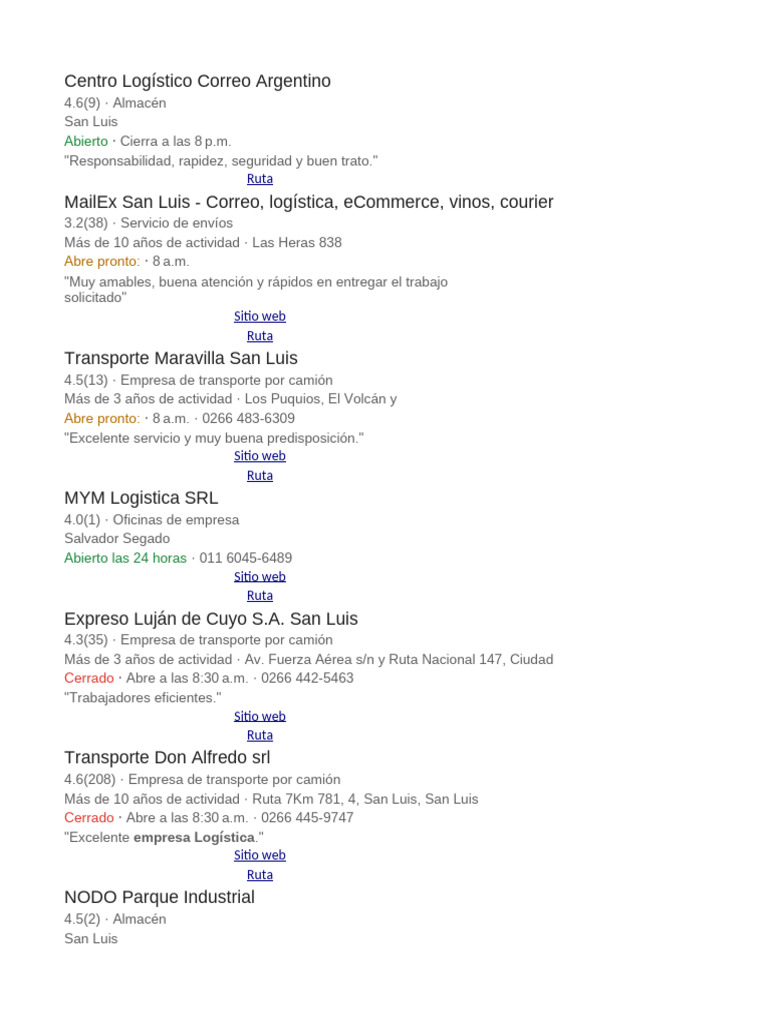Open MailEx San Luis listing title
This screenshot has width=768, height=1024.
[x=308, y=202]
